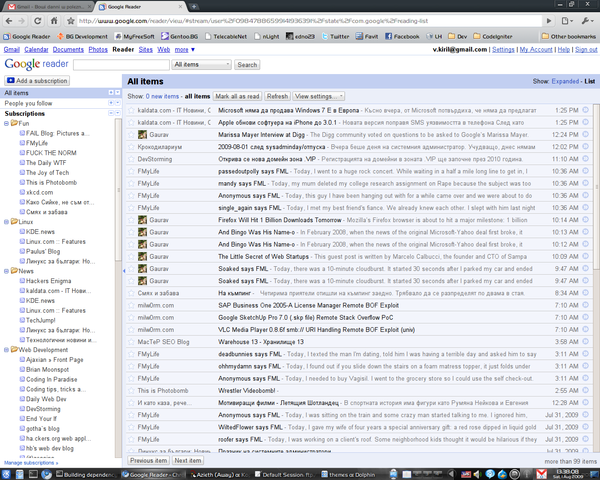Image resolution: width=600 pixels, height=480 pixels.
Task: Reload the page with the refresh icon
Action: [38, 21]
